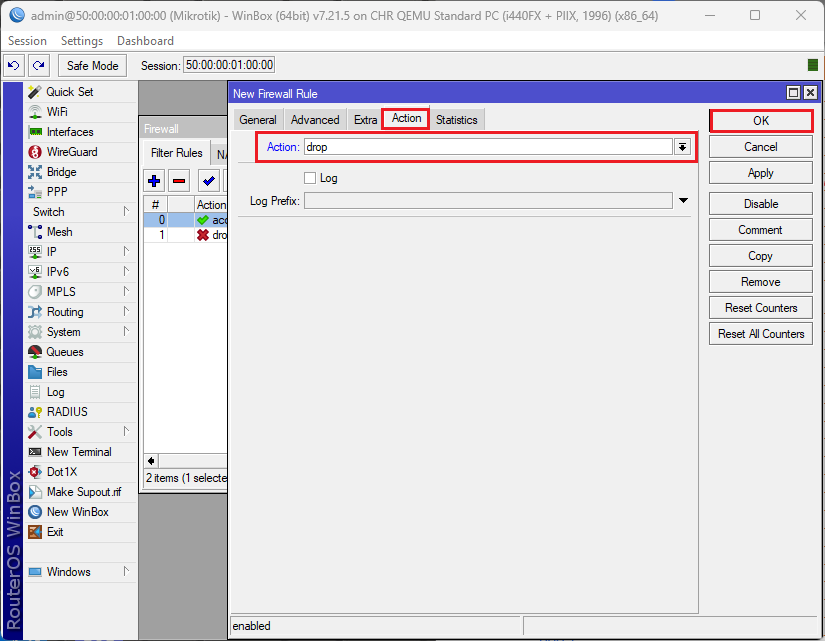This screenshot has height=641, width=825.
Task: Click the Session address field
Action: coord(229,65)
